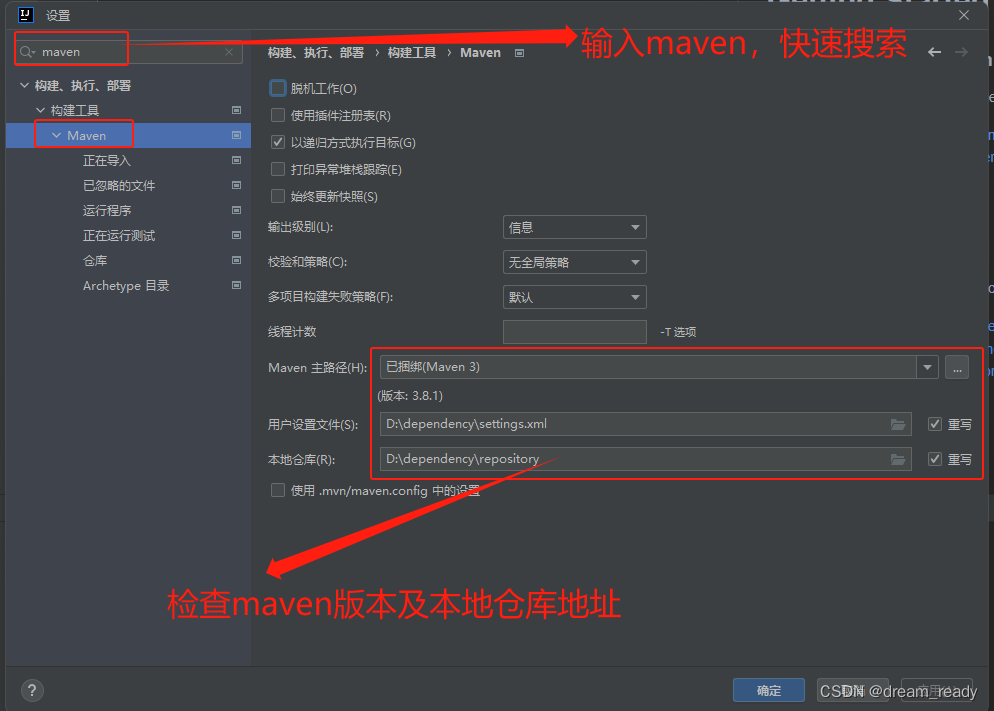Image resolution: width=994 pixels, height=711 pixels.
Task: Click the forward navigation arrow at top right
Action: (962, 52)
